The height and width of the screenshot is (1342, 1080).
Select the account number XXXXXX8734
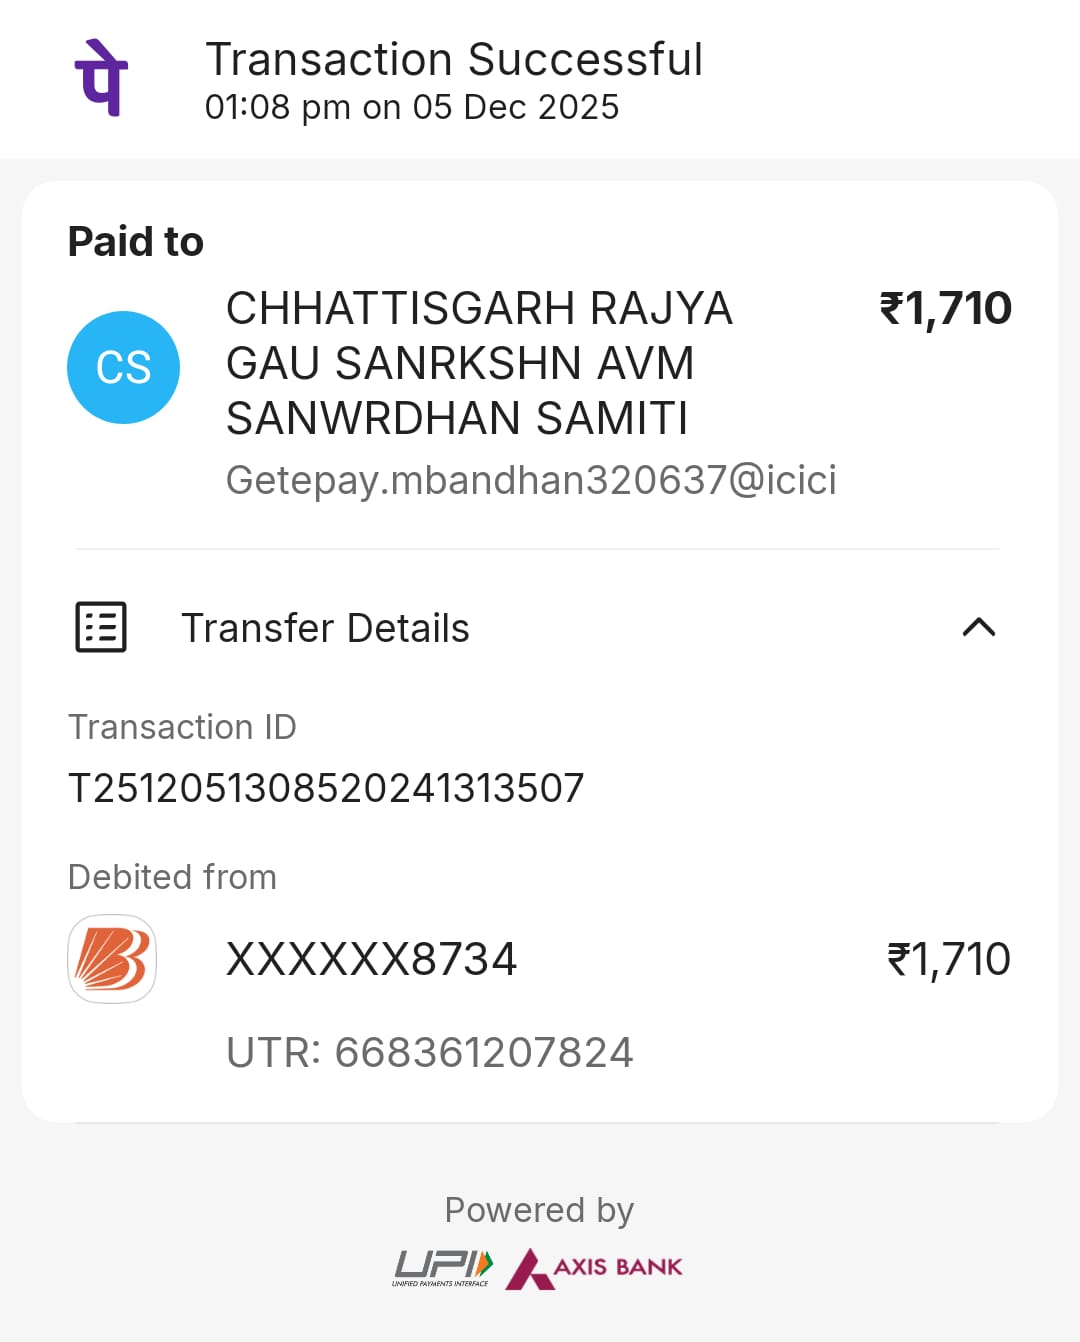click(371, 959)
